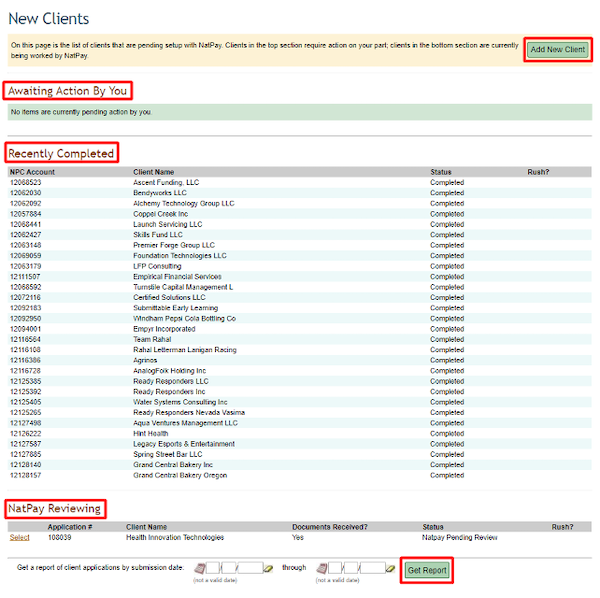Image resolution: width=600 pixels, height=598 pixels.
Task: Click the start date month field
Action: tap(214, 567)
